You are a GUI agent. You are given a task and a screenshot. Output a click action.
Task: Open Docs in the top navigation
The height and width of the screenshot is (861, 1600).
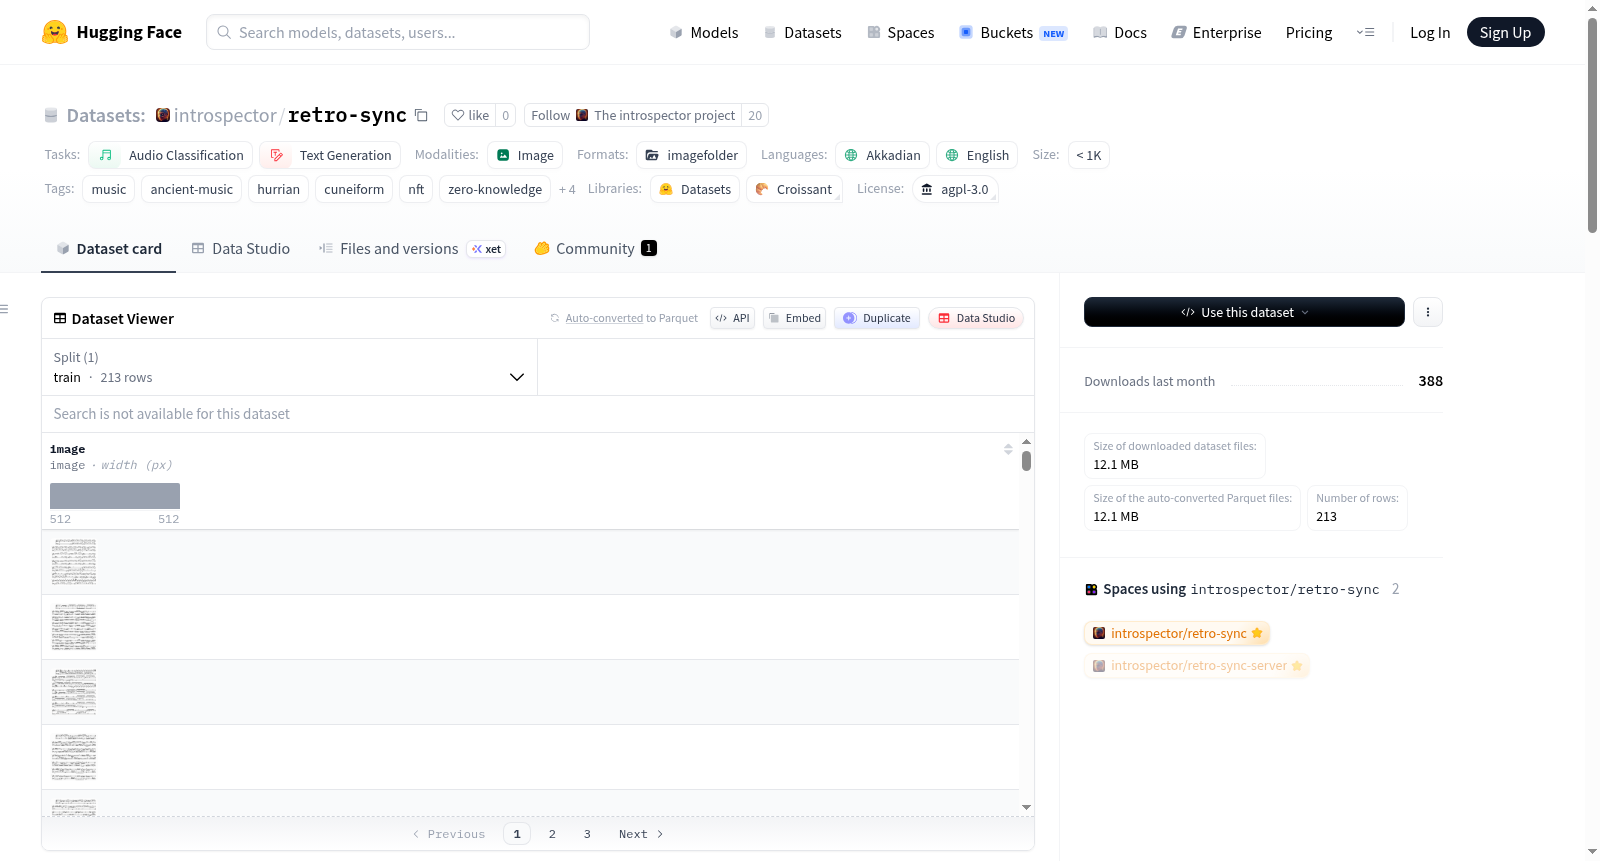point(1120,32)
